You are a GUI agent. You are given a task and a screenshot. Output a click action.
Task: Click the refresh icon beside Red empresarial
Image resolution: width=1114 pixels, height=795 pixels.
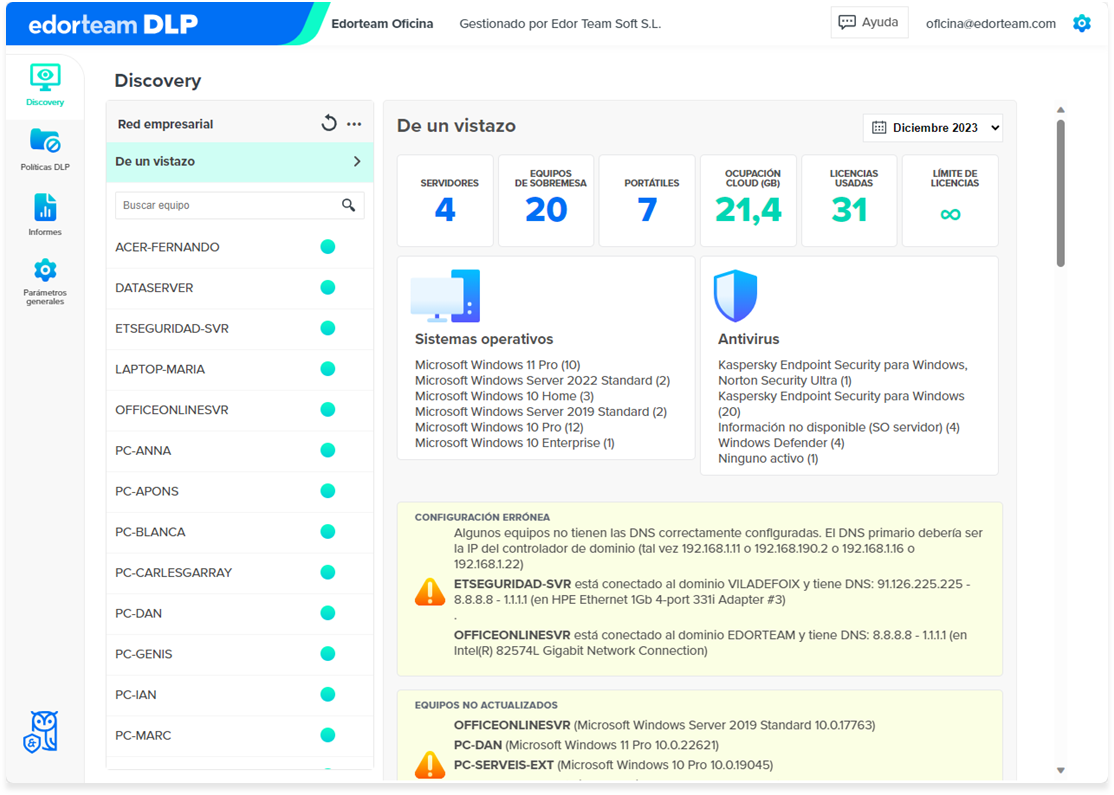328,123
